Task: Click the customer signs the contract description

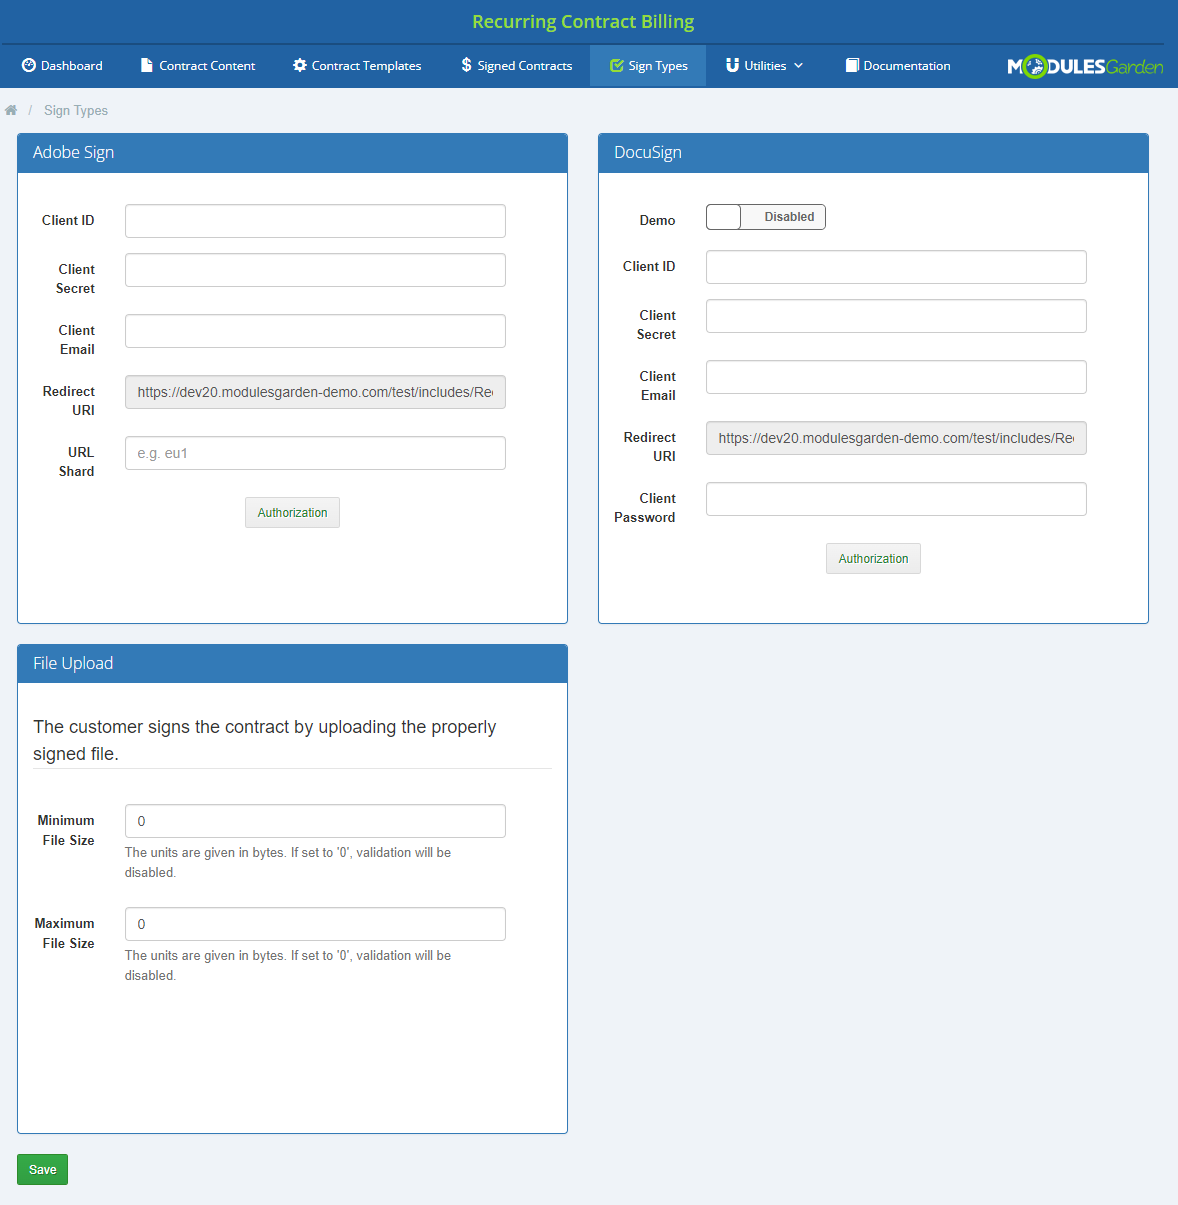Action: pyautogui.click(x=265, y=740)
